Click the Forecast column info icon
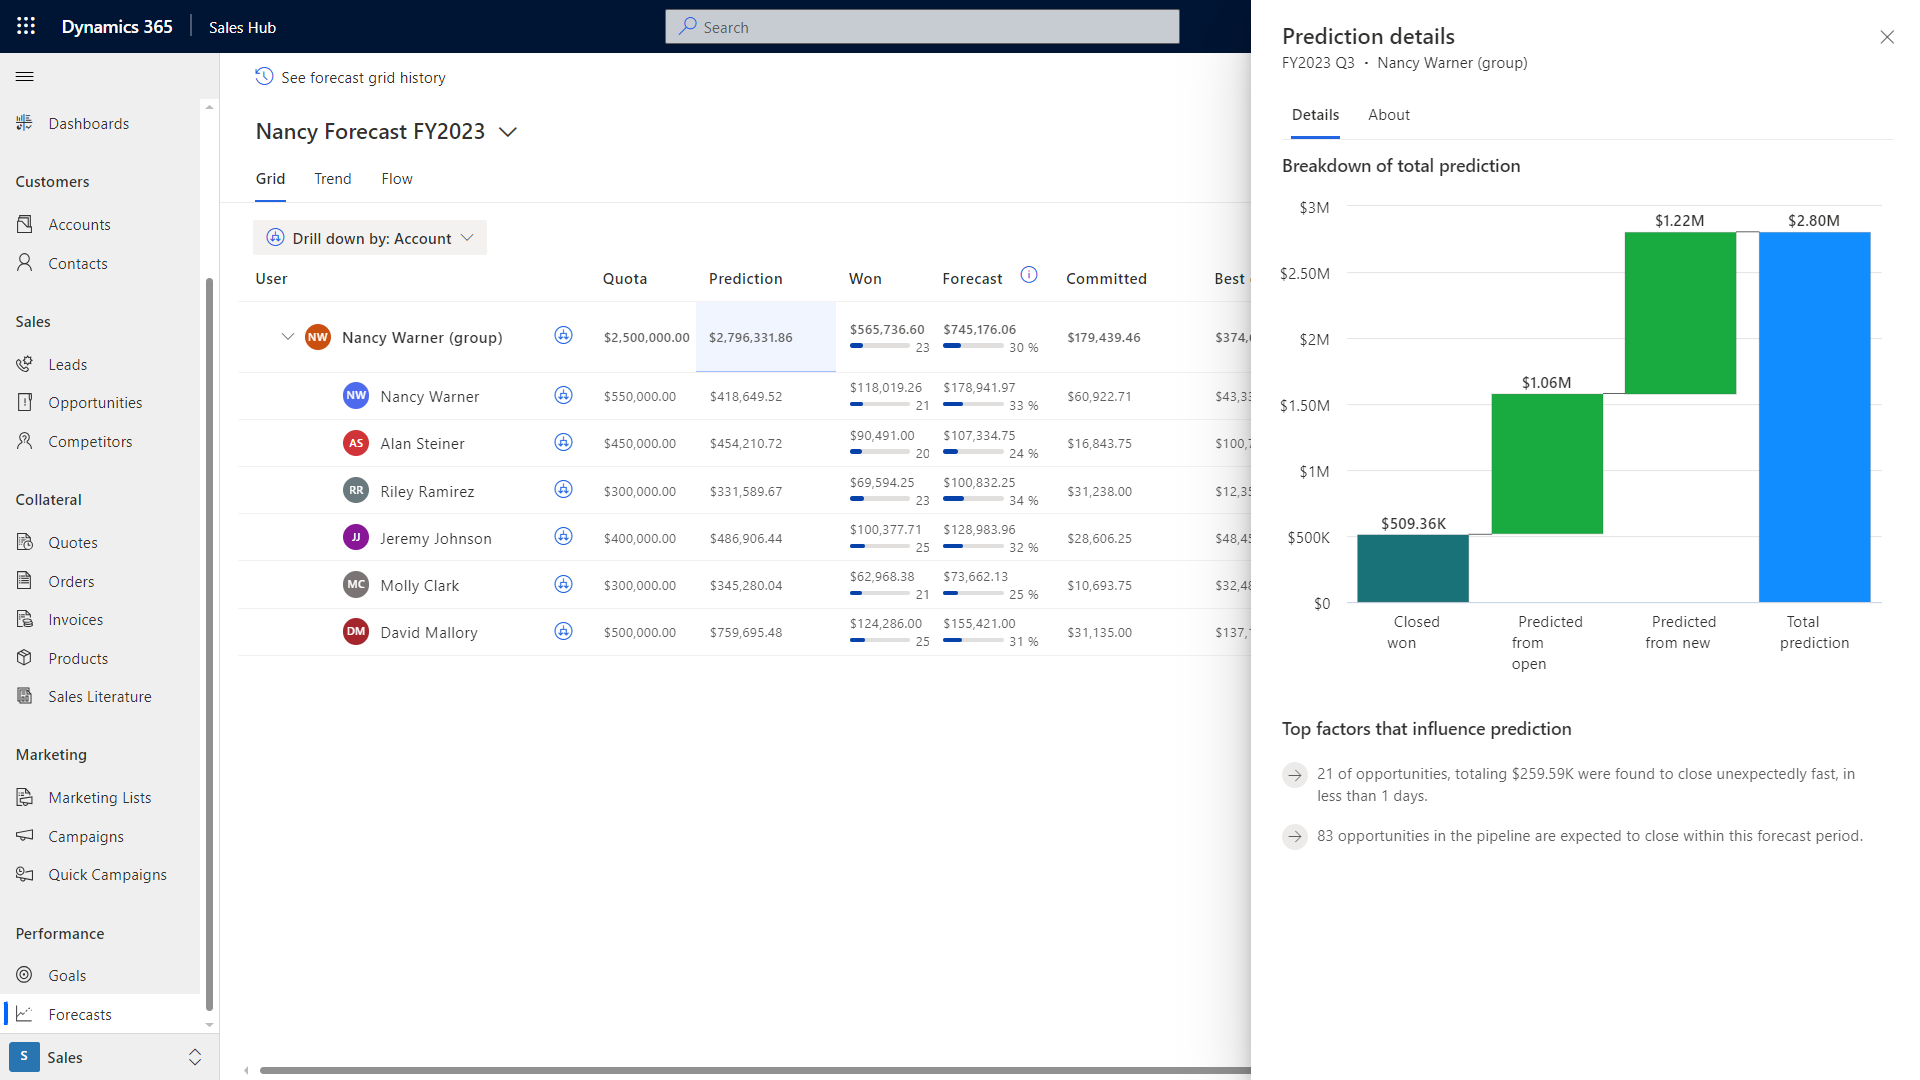 [1029, 275]
